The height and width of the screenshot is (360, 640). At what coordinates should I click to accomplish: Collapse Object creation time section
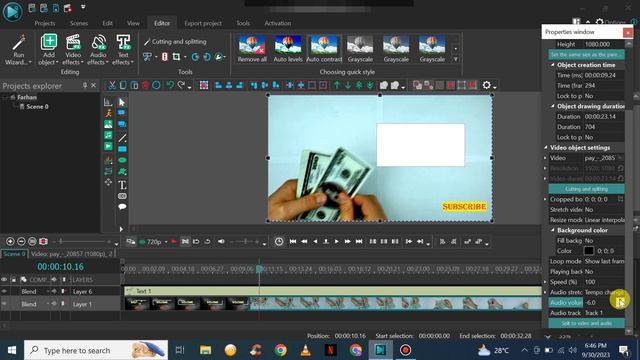pos(553,65)
